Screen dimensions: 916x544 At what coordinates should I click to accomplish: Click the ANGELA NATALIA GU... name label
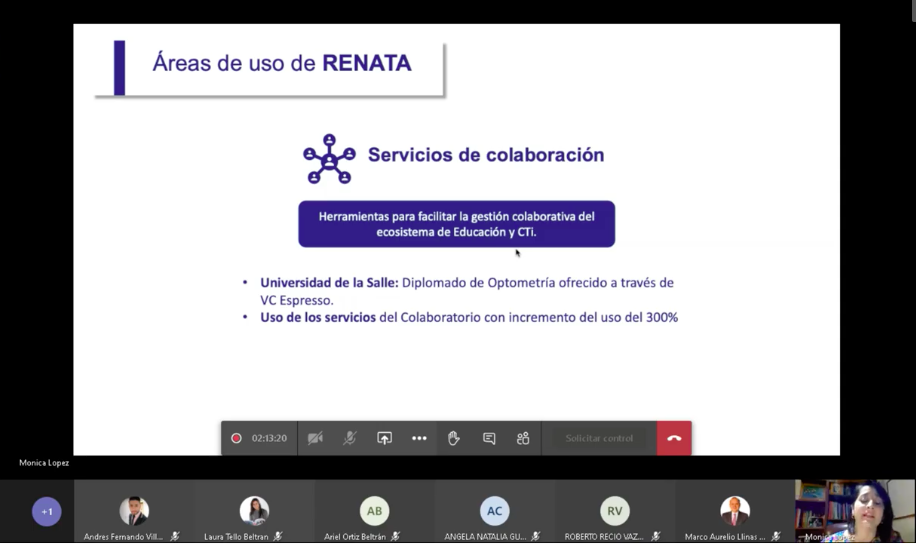pos(485,536)
